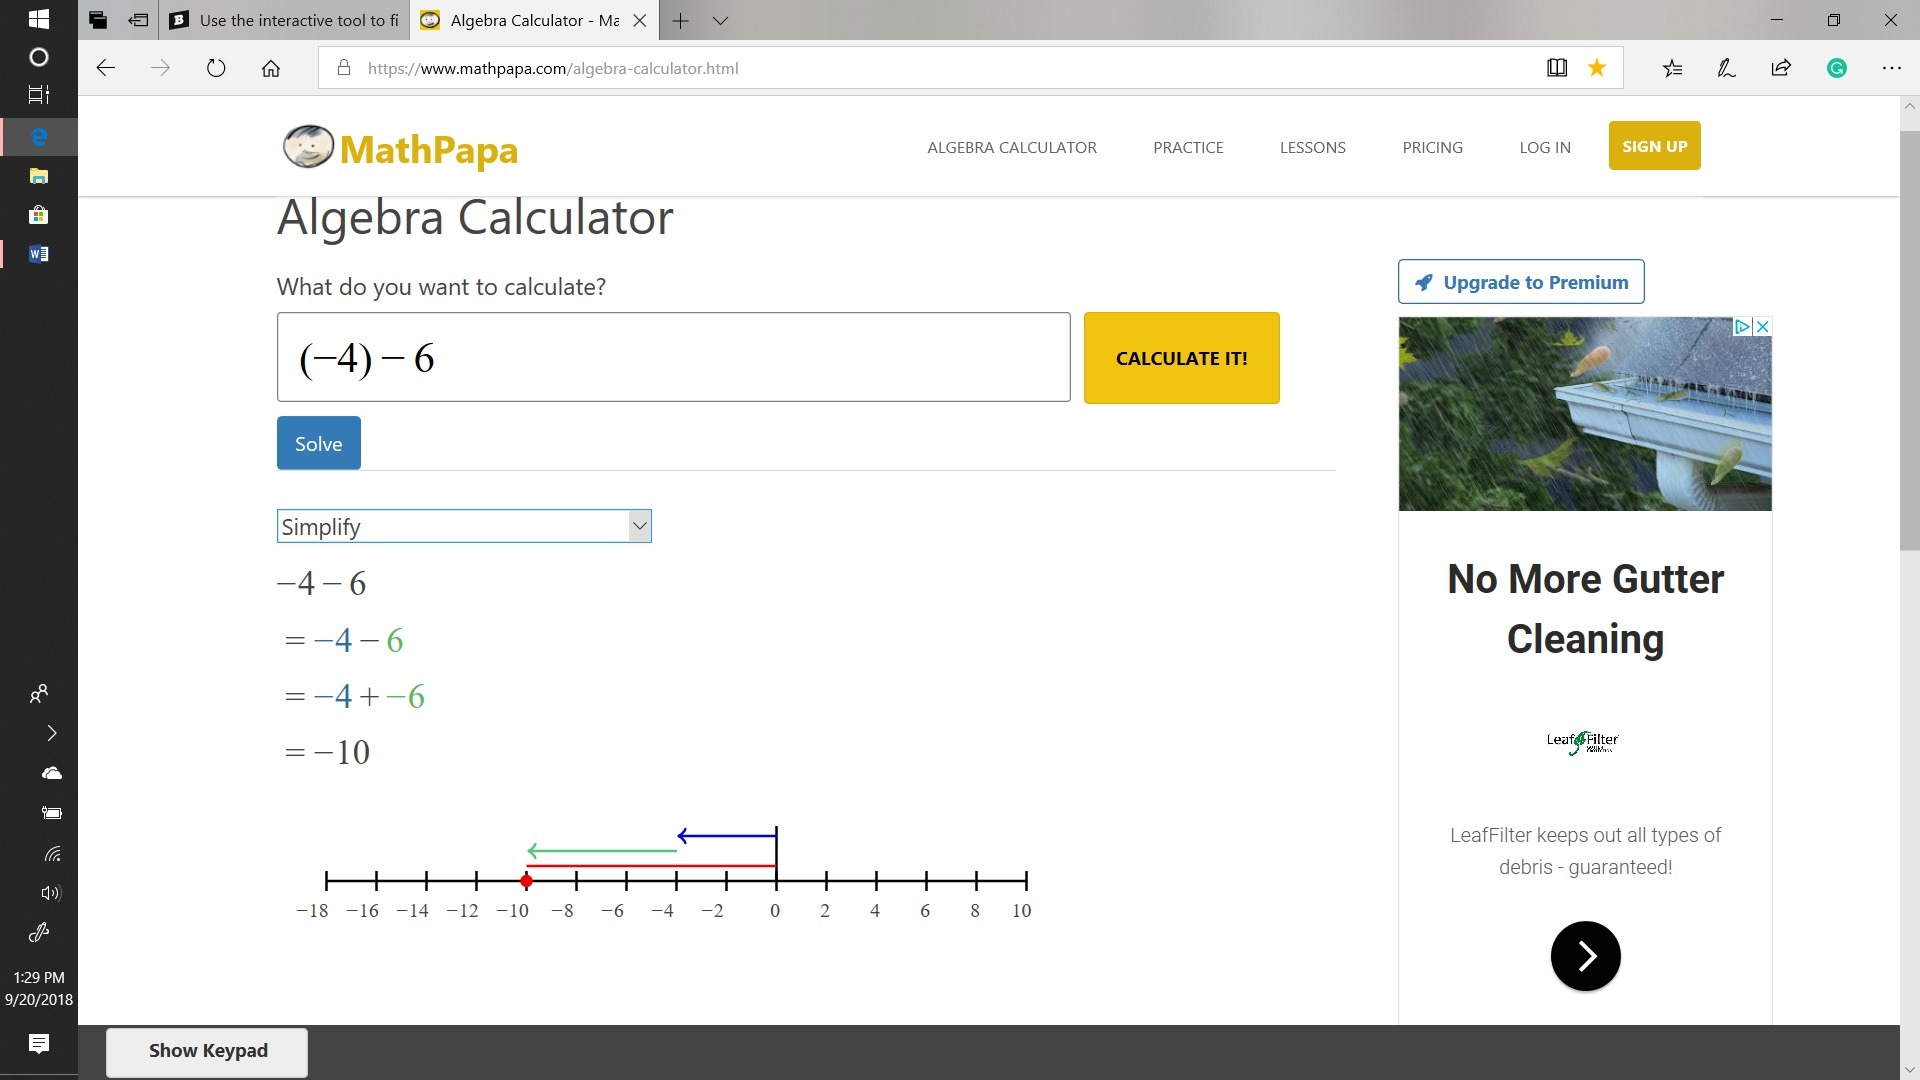Click the share page icon
1920x1080 pixels.
click(x=1781, y=68)
